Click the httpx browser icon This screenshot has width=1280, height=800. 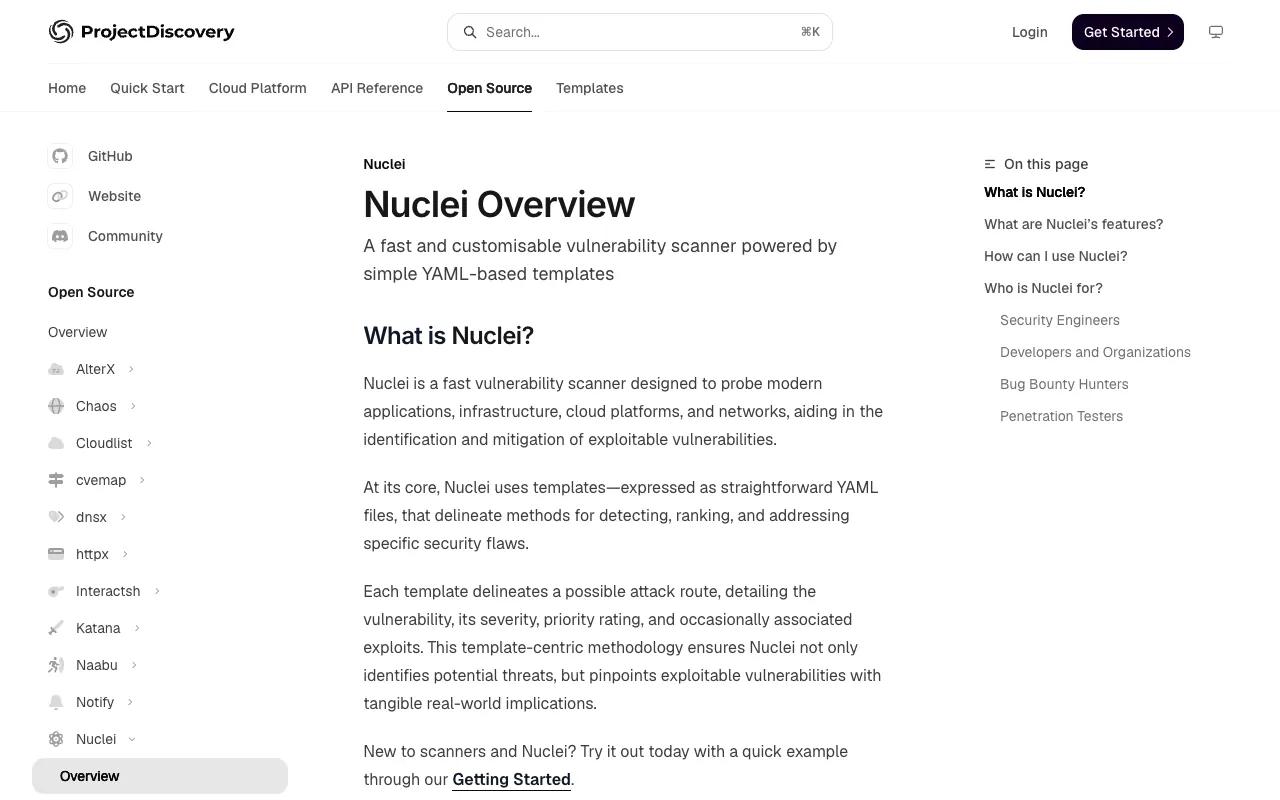[56, 554]
